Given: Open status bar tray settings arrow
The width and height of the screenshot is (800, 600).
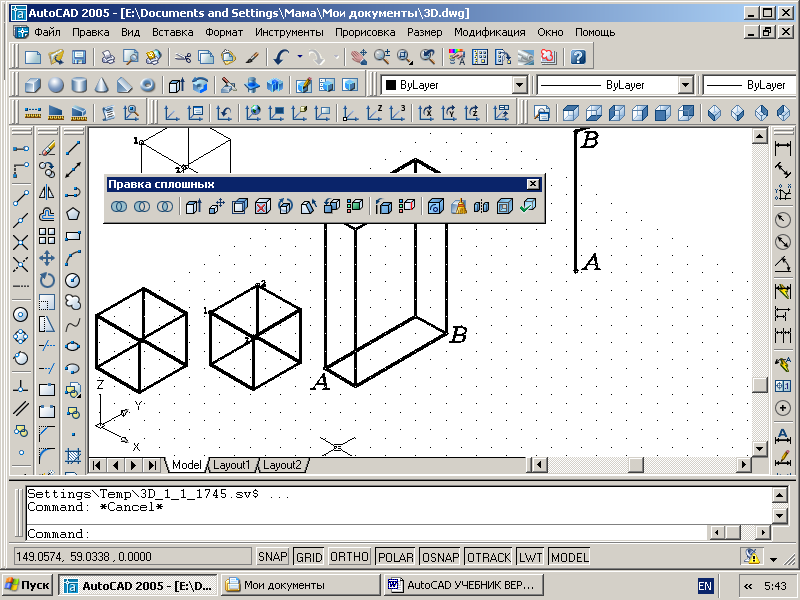Looking at the screenshot, I should click(x=773, y=559).
